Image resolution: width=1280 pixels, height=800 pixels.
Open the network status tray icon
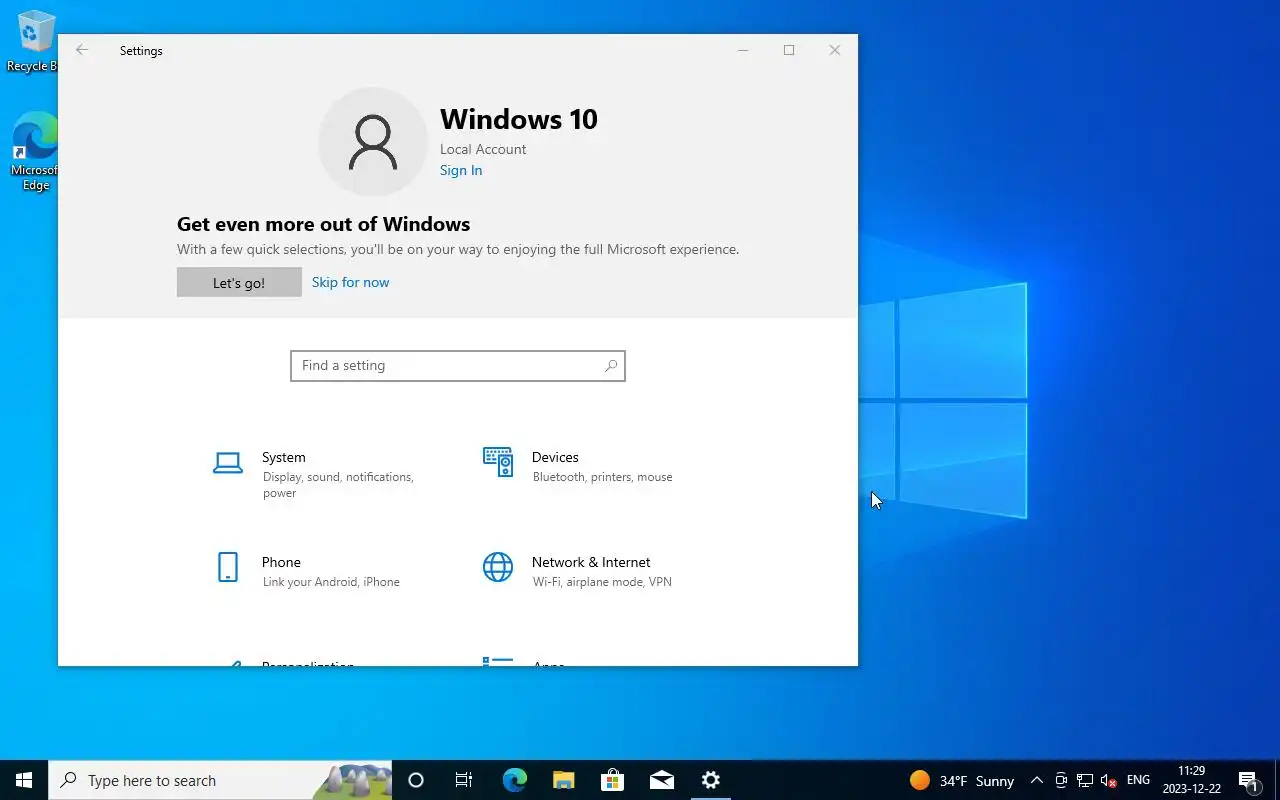tap(1085, 780)
